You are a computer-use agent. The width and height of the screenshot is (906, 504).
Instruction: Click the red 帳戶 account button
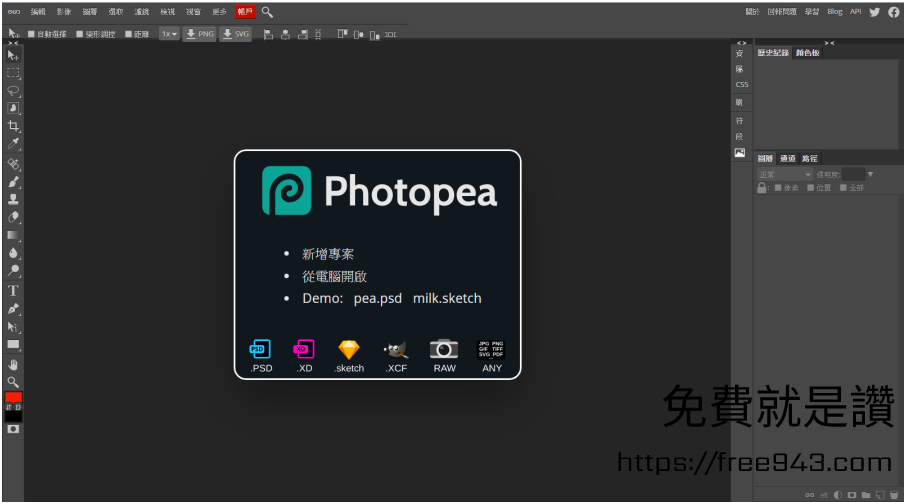245,12
